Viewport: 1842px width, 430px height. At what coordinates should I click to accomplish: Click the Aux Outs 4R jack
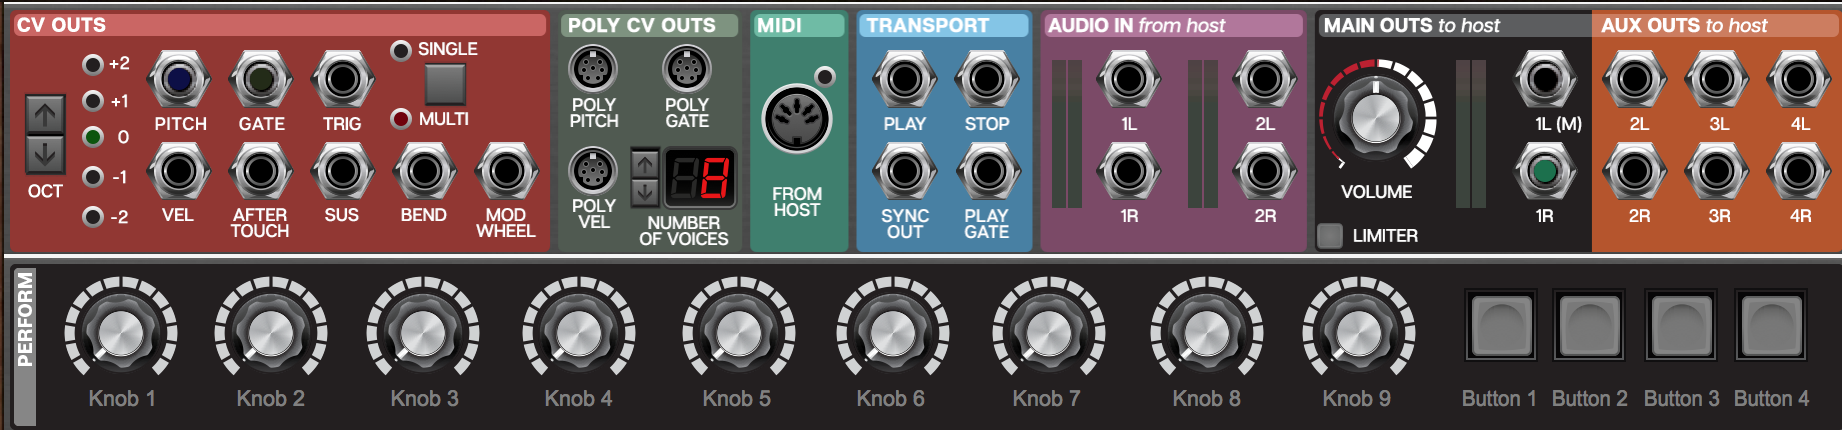1798,171
